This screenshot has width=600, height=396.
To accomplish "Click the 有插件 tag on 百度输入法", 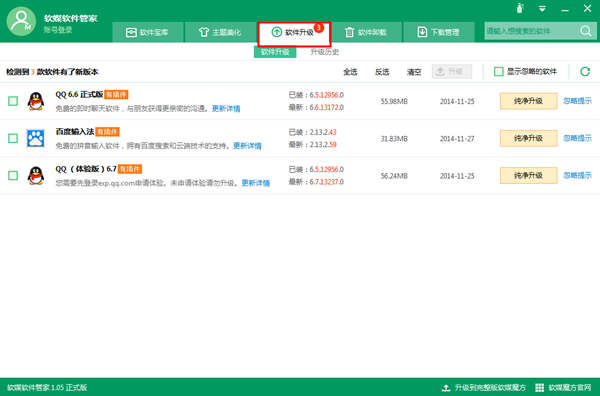I will click(x=107, y=132).
